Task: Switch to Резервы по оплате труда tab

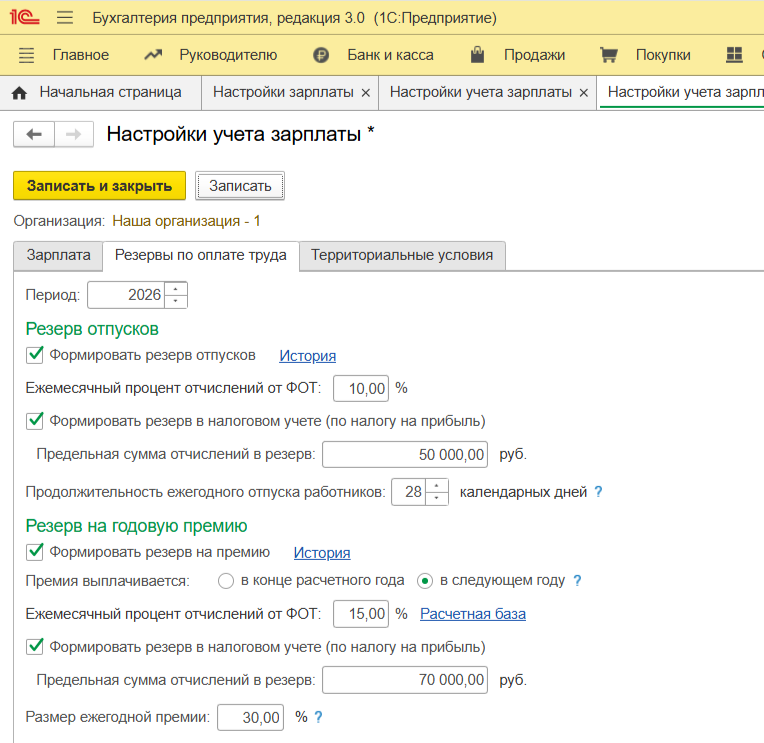Action: click(201, 255)
